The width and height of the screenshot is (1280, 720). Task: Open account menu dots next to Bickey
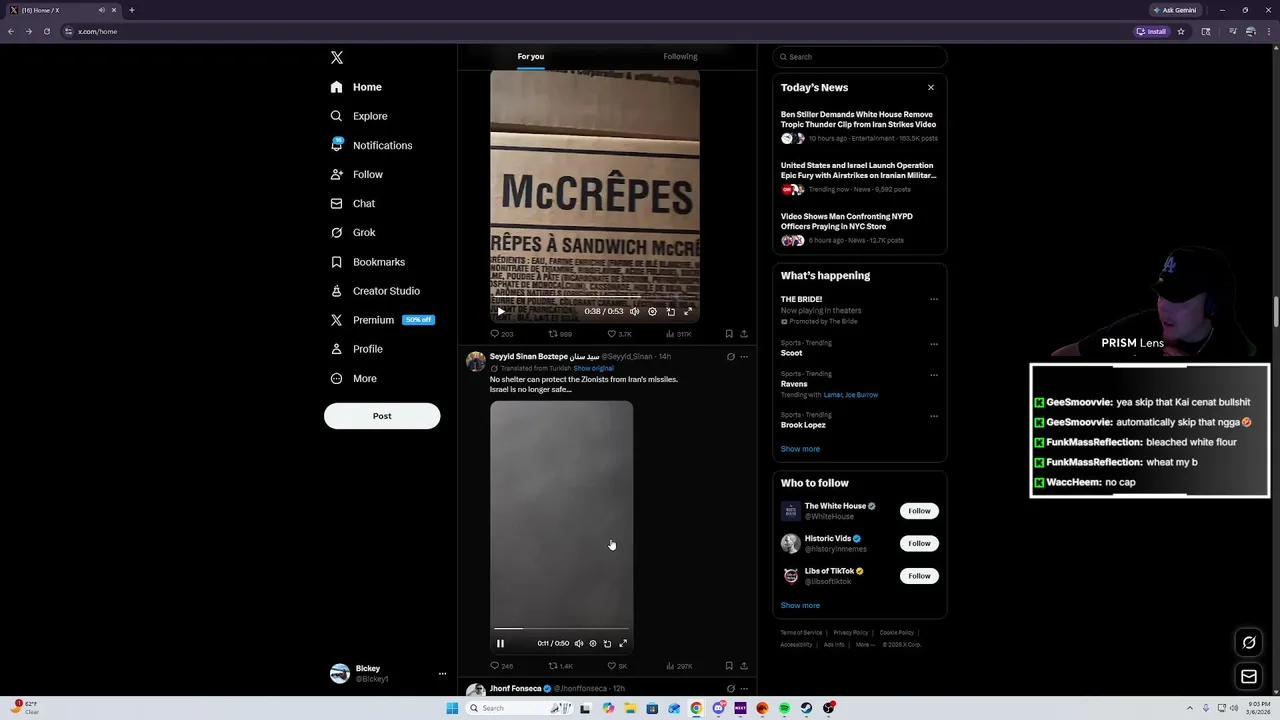coord(442,674)
